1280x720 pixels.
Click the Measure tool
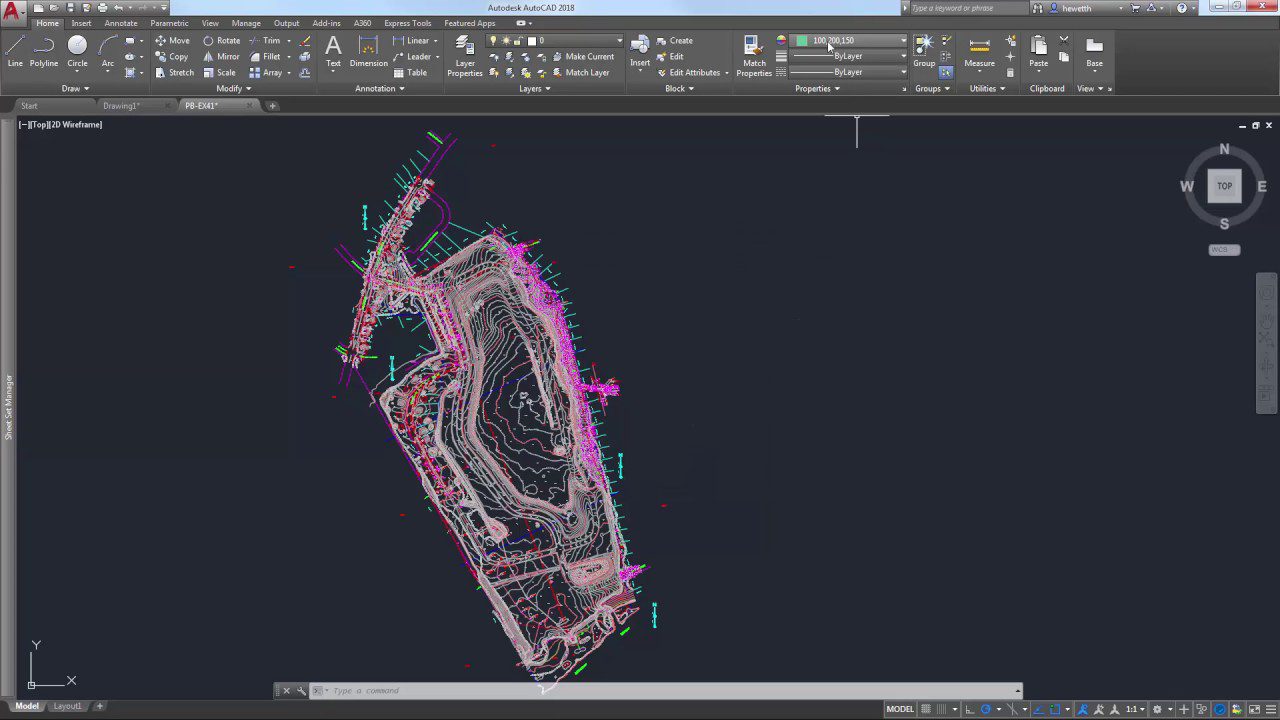(980, 50)
